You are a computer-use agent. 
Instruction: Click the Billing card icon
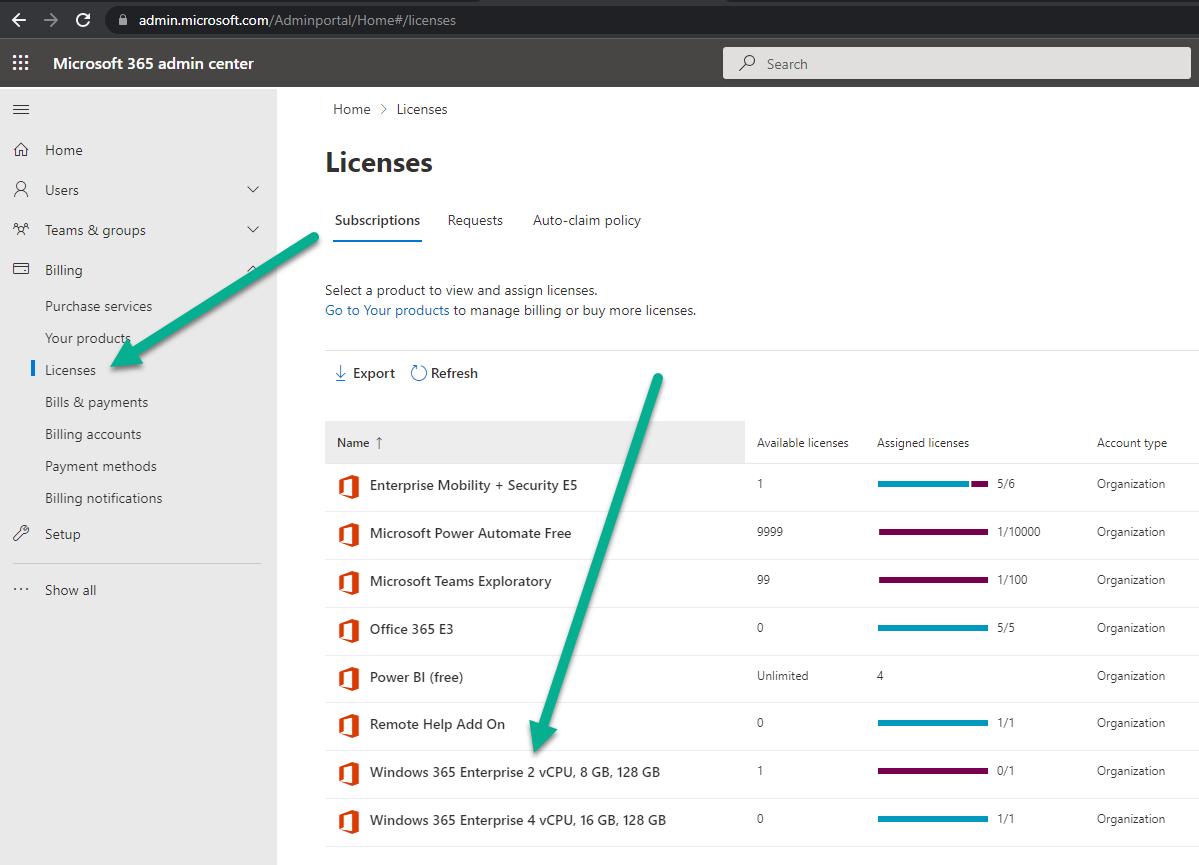coord(21,269)
